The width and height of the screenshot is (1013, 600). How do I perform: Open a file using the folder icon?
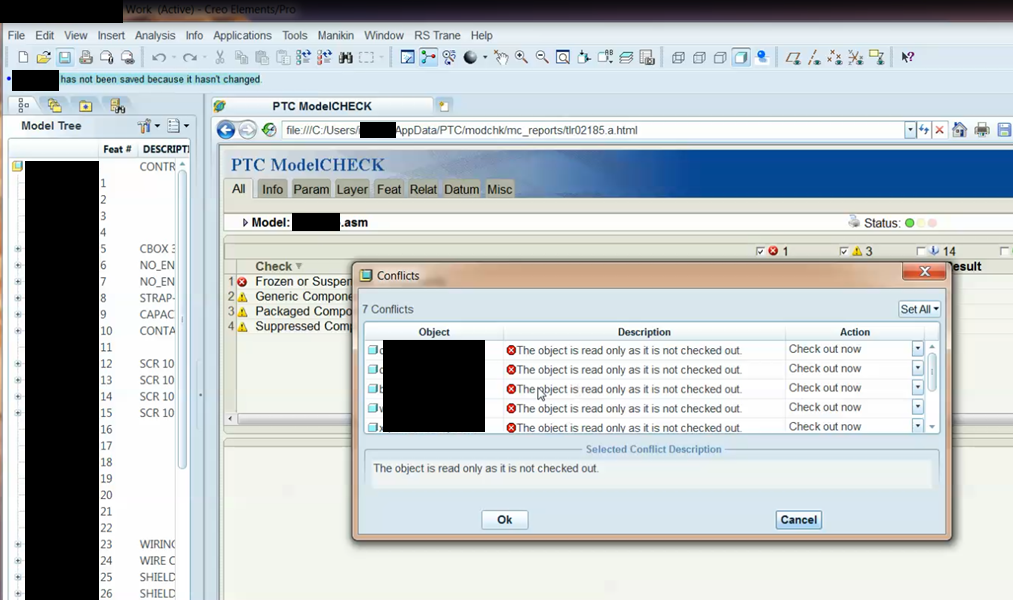click(x=43, y=57)
